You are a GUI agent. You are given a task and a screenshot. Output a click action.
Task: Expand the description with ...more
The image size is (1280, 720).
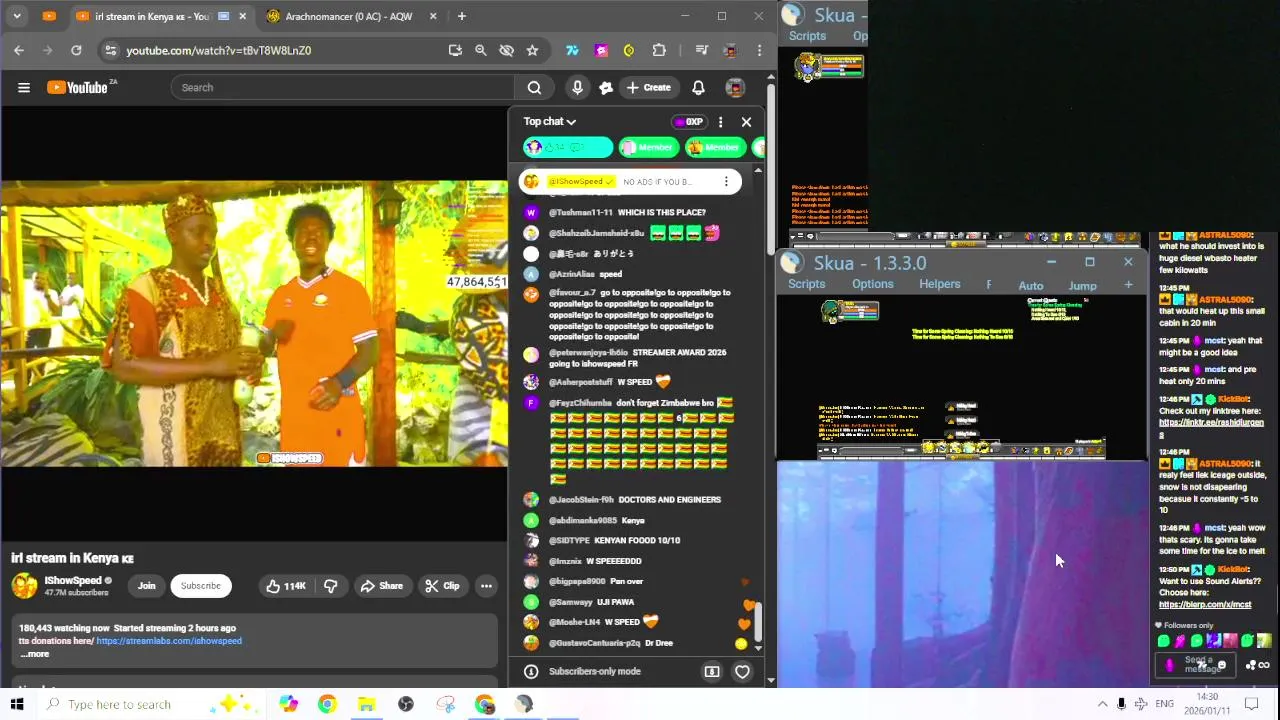click(x=34, y=654)
